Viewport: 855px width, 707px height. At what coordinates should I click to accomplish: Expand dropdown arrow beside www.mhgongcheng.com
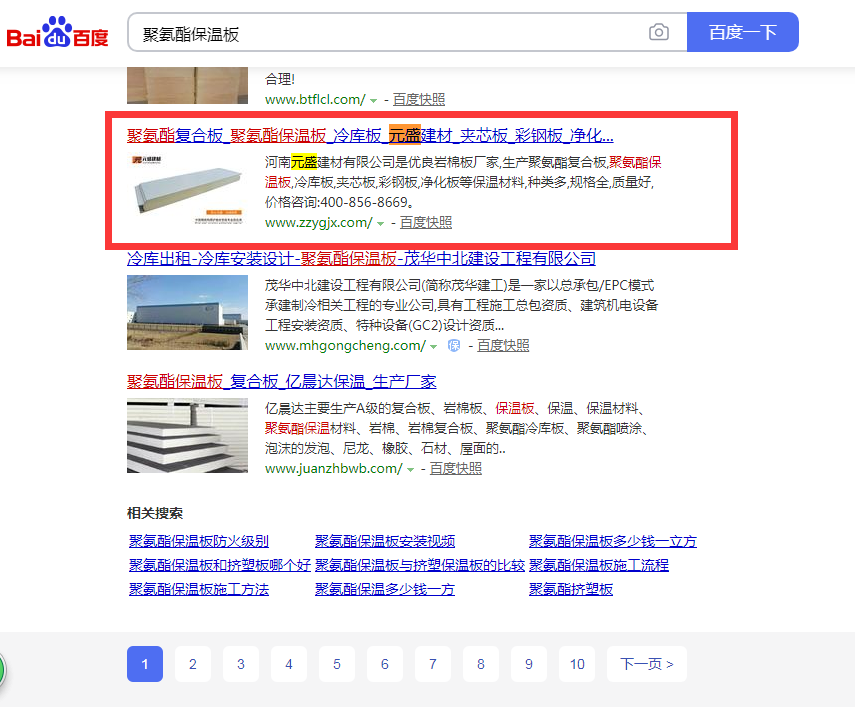(433, 346)
